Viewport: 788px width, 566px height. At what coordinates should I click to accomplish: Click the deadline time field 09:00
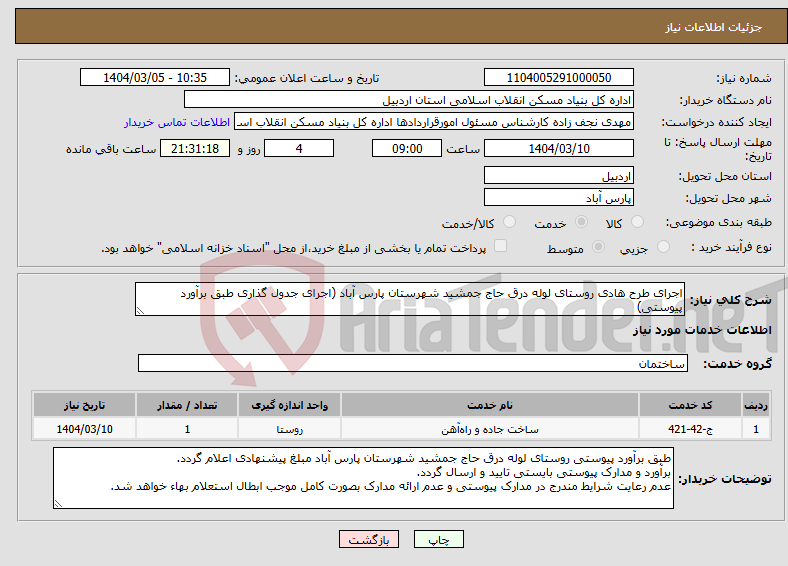pyautogui.click(x=407, y=148)
